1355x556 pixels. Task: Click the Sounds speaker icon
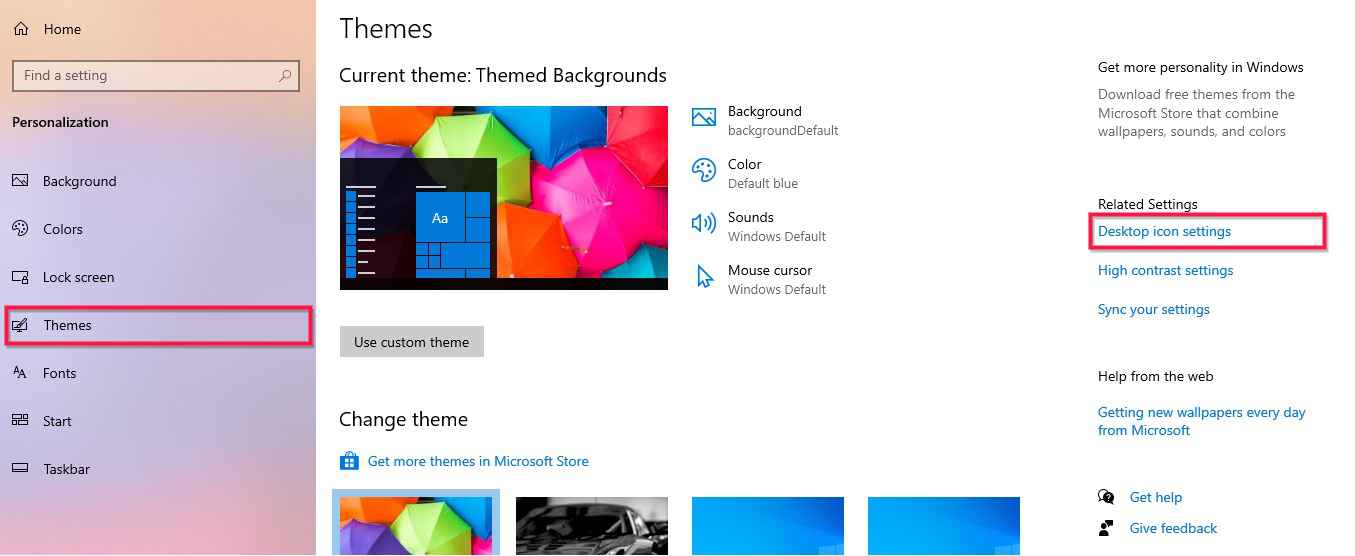tap(704, 224)
